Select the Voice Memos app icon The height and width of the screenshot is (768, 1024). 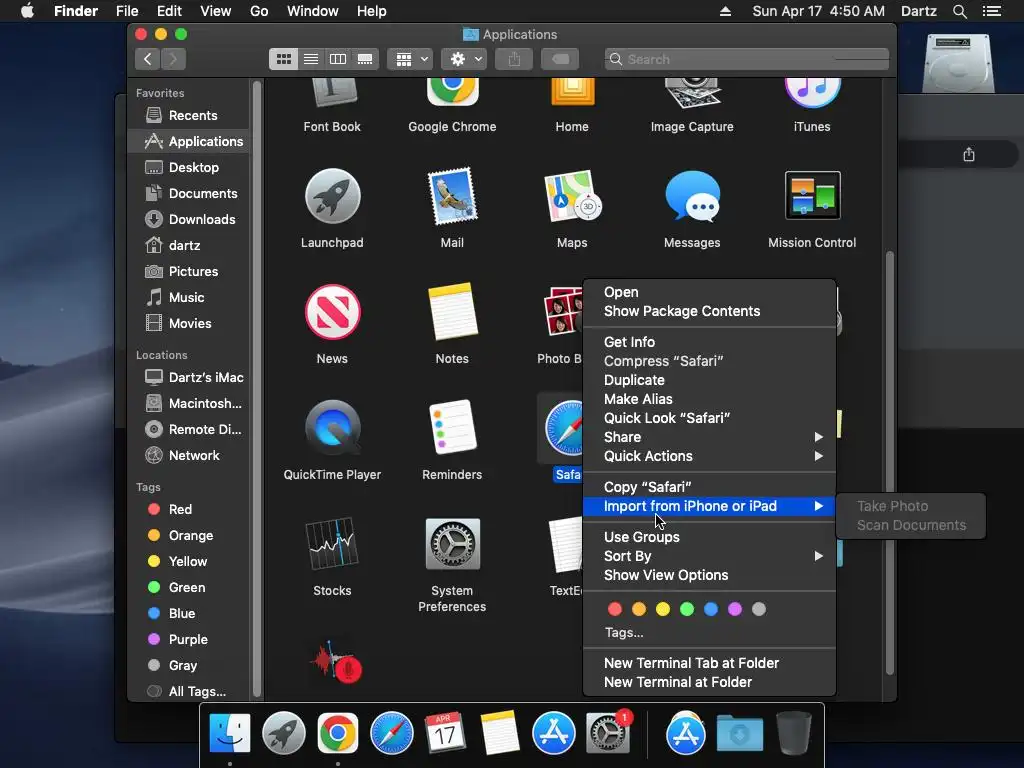click(x=336, y=662)
